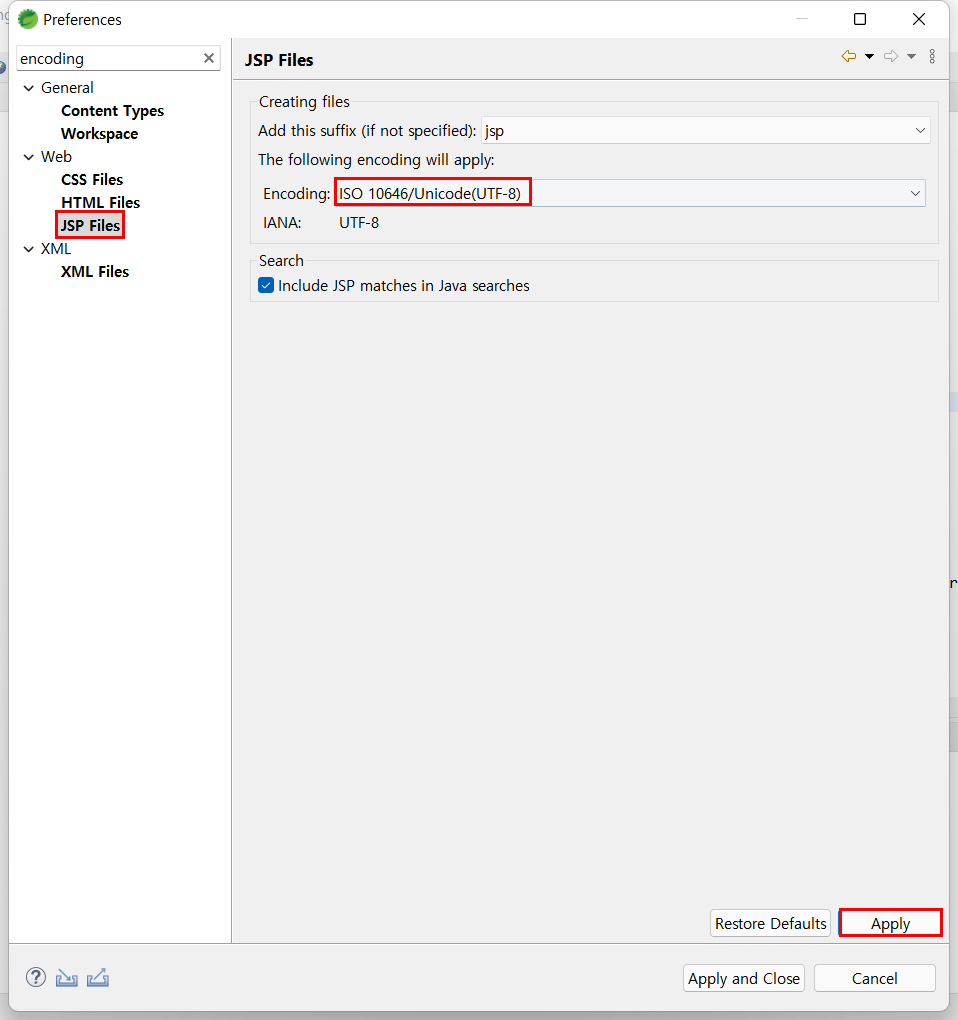This screenshot has height=1020, width=958.
Task: Collapse the General tree node
Action: point(29,88)
